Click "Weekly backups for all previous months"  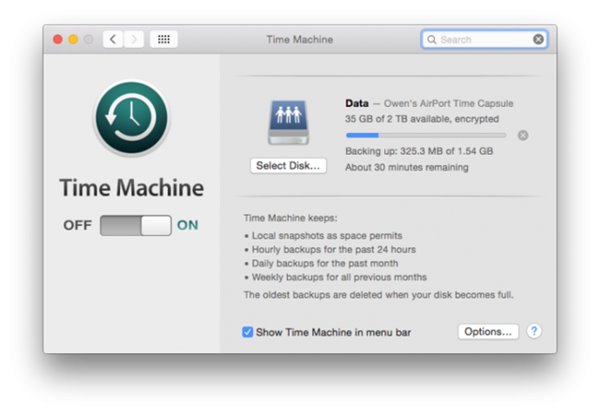339,277
